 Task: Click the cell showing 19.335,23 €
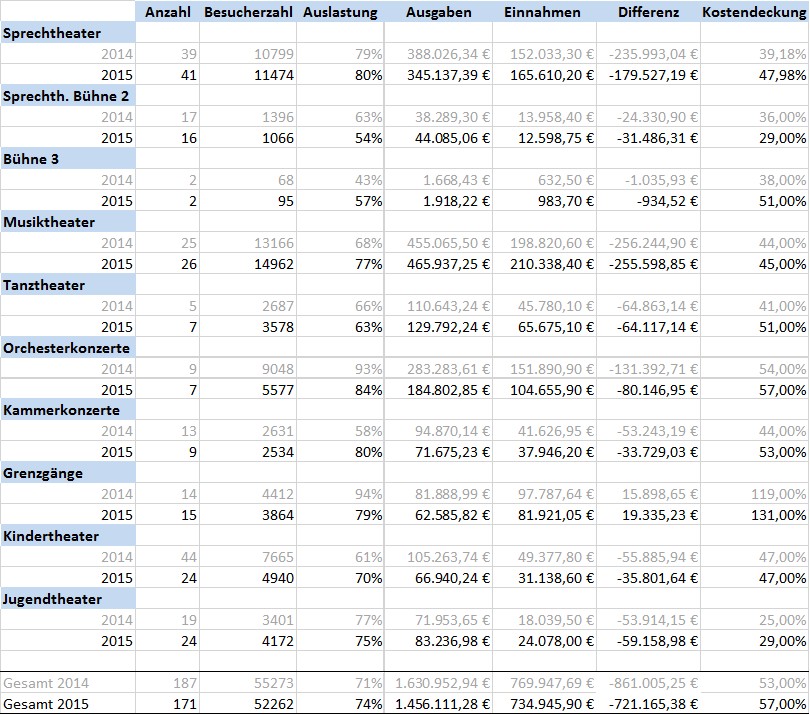(648, 515)
